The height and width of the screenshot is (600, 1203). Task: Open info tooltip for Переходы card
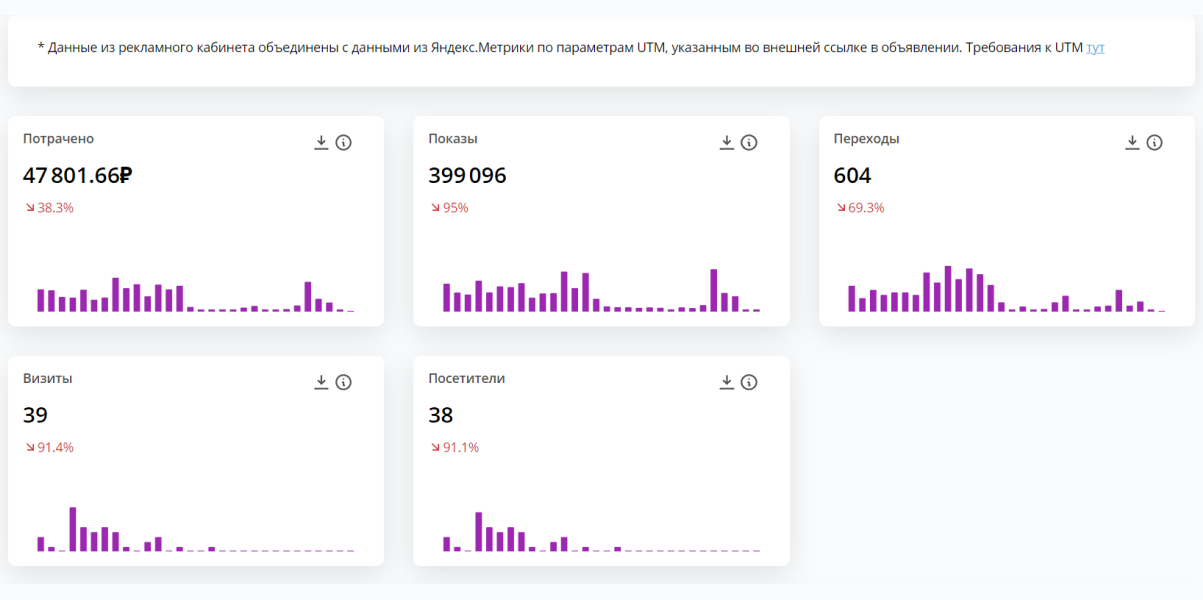[1155, 143]
